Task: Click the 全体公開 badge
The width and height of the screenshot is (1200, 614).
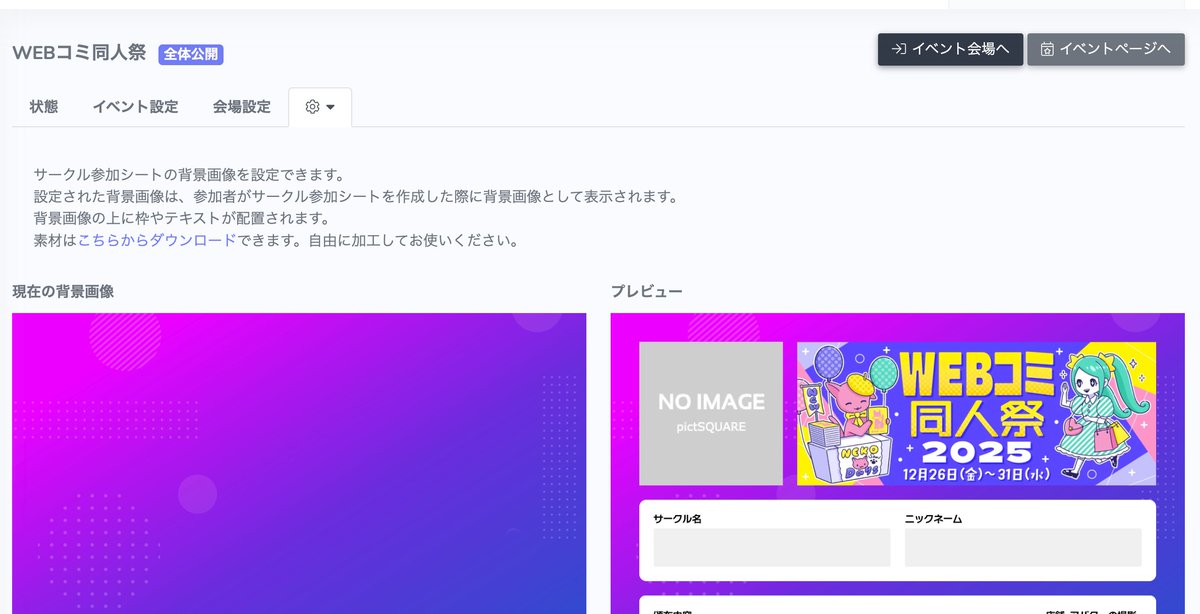Action: [x=190, y=54]
